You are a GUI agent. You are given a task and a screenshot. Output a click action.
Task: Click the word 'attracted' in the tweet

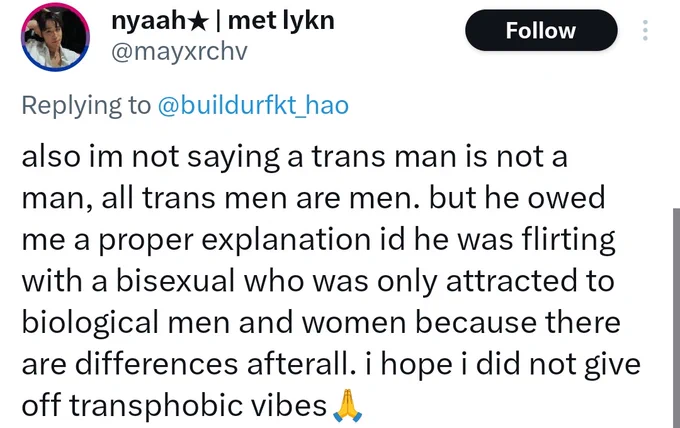coord(512,281)
